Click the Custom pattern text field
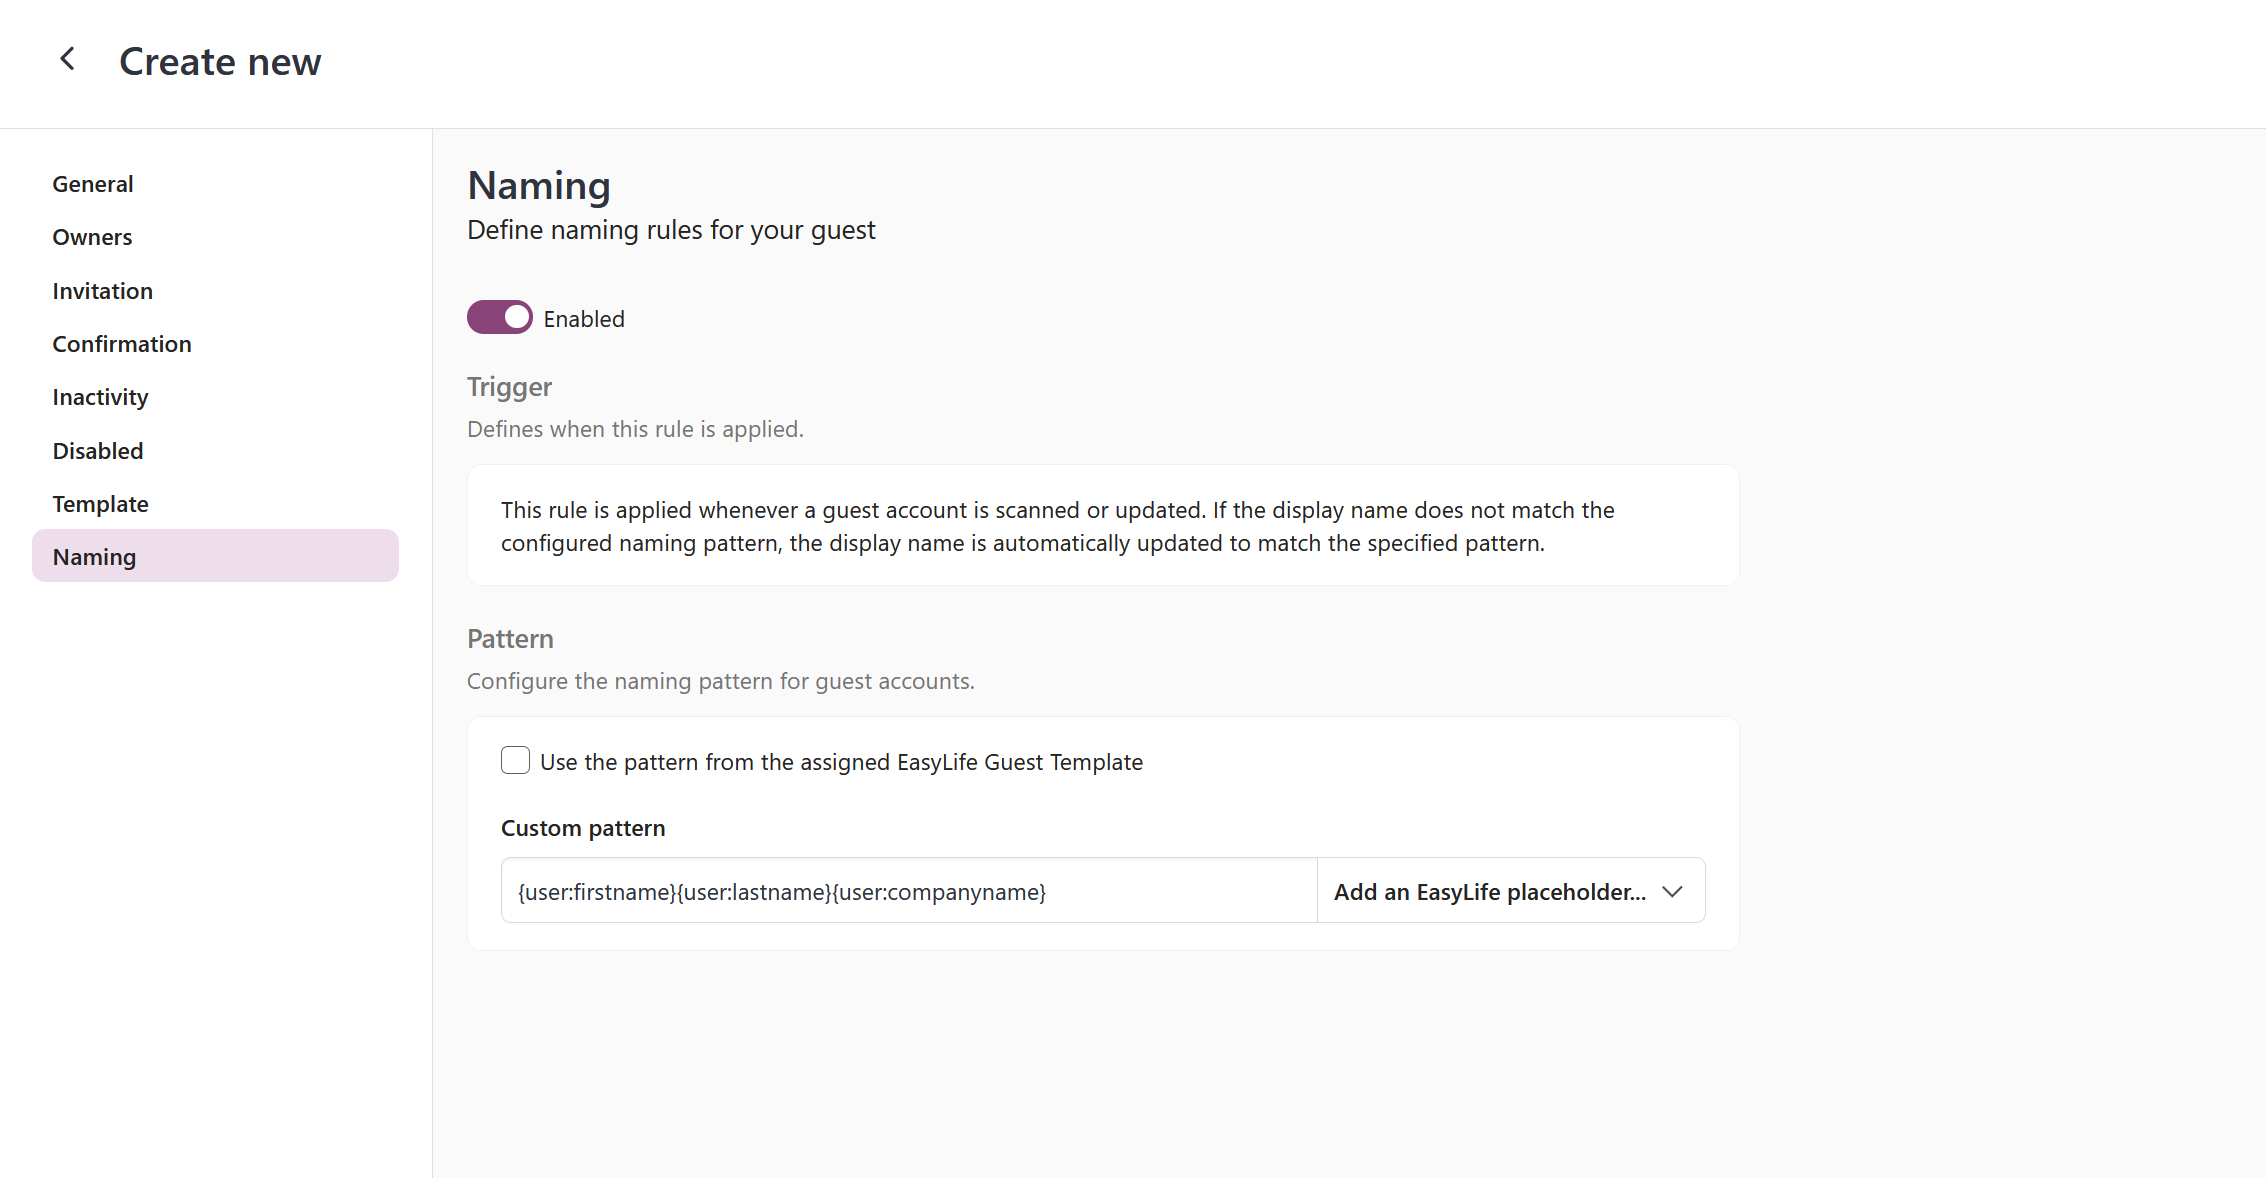The image size is (2266, 1178). click(908, 891)
